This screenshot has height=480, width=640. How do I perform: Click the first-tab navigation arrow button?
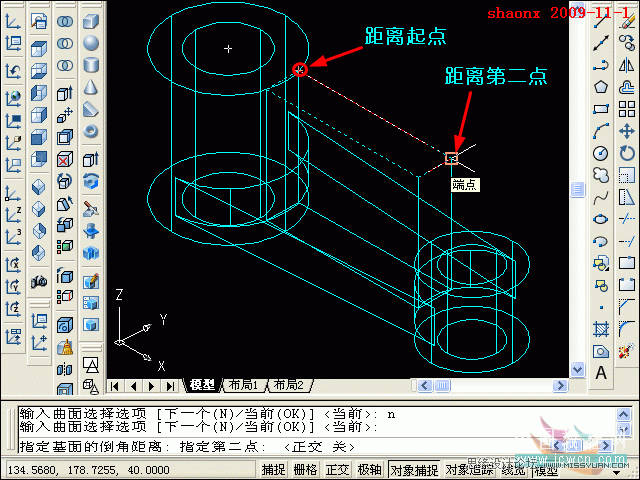coord(115,386)
